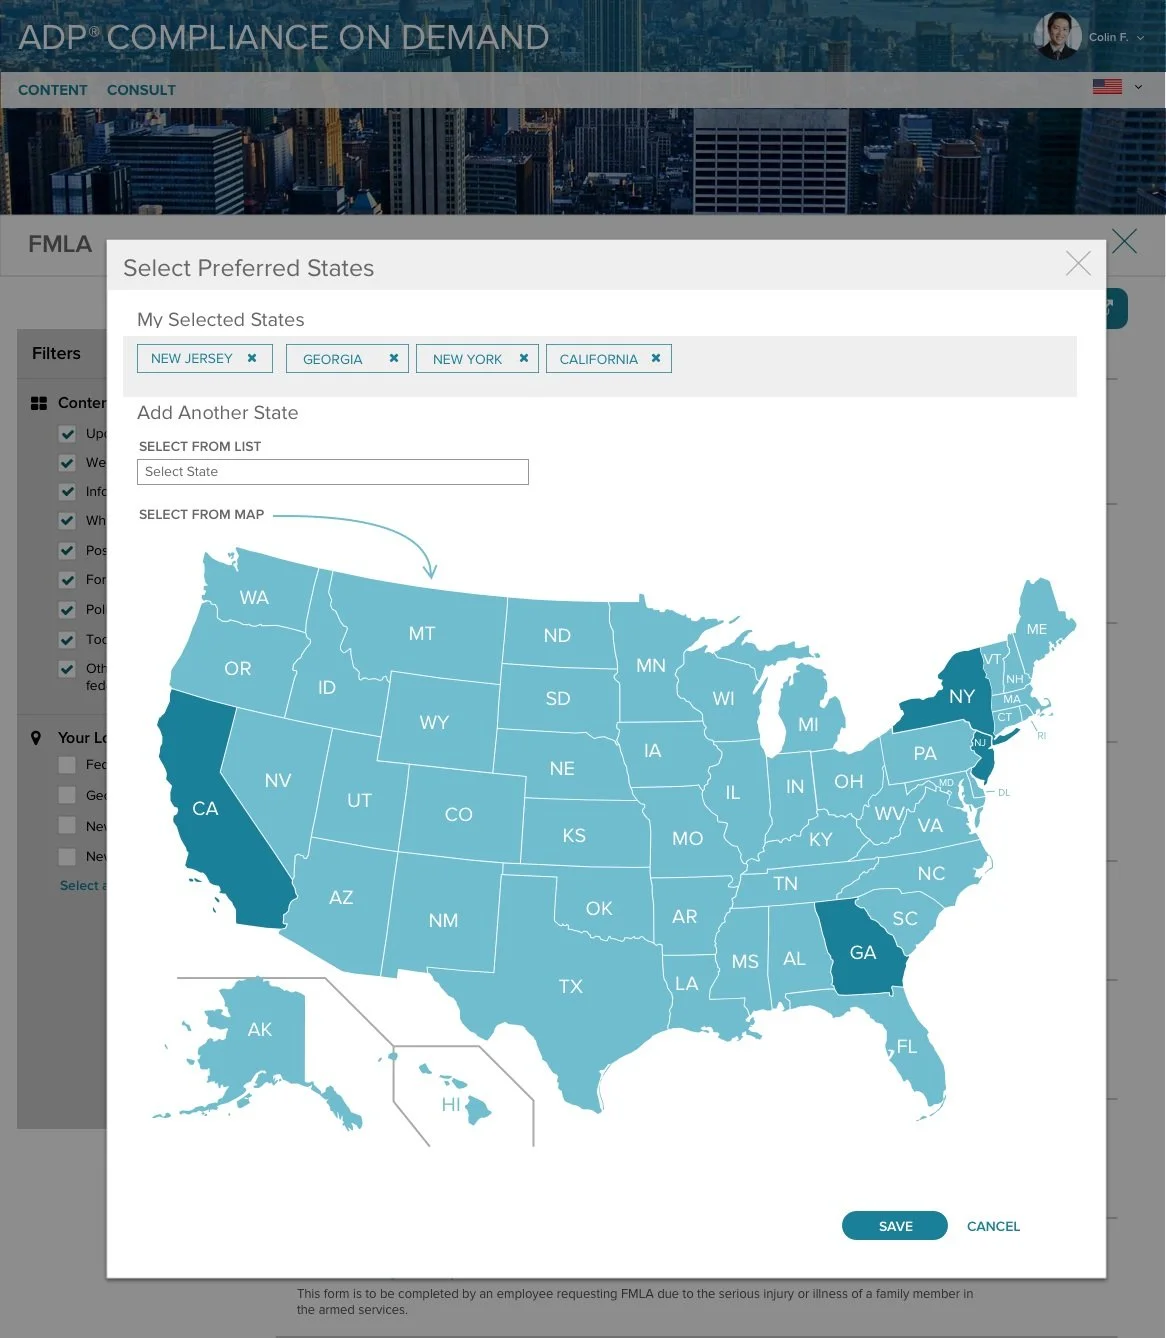This screenshot has width=1166, height=1338.
Task: Select Maine on the map
Action: (x=1037, y=629)
